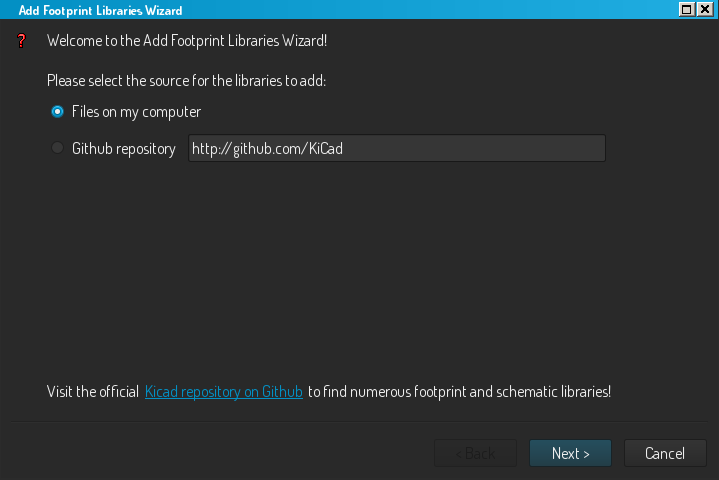
Task: Focus the Github URL input field
Action: tap(396, 148)
